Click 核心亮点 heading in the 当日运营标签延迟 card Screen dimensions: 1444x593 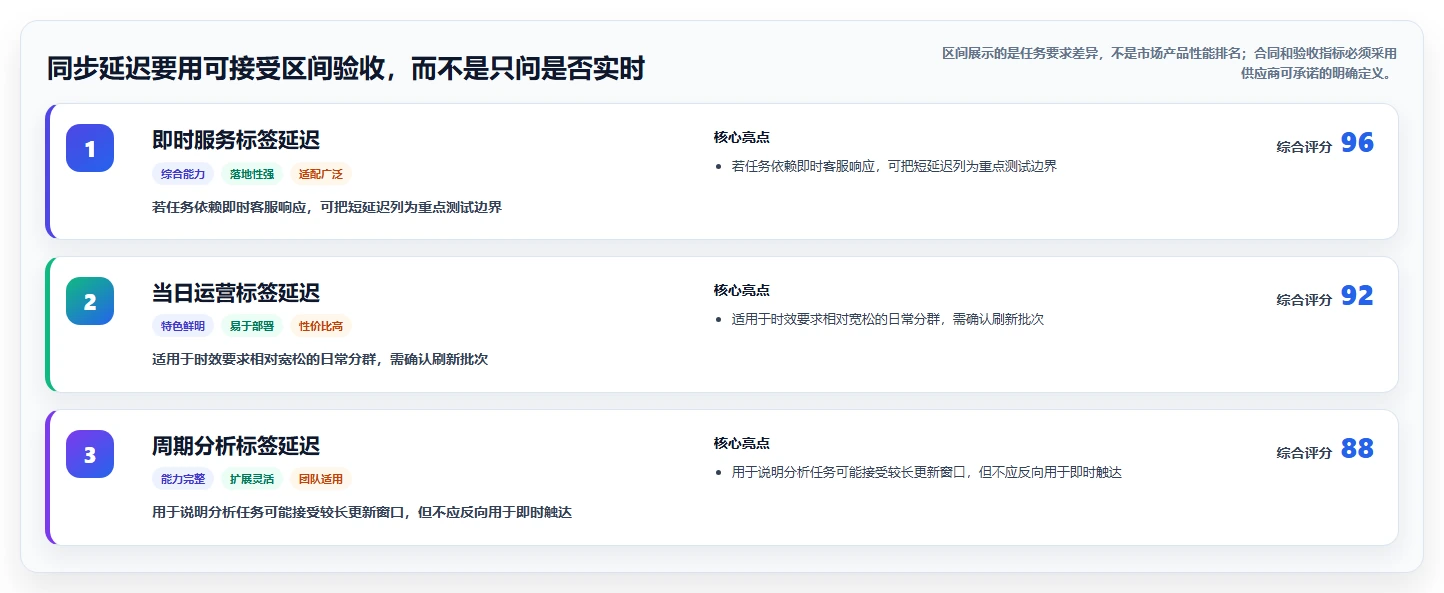[742, 290]
